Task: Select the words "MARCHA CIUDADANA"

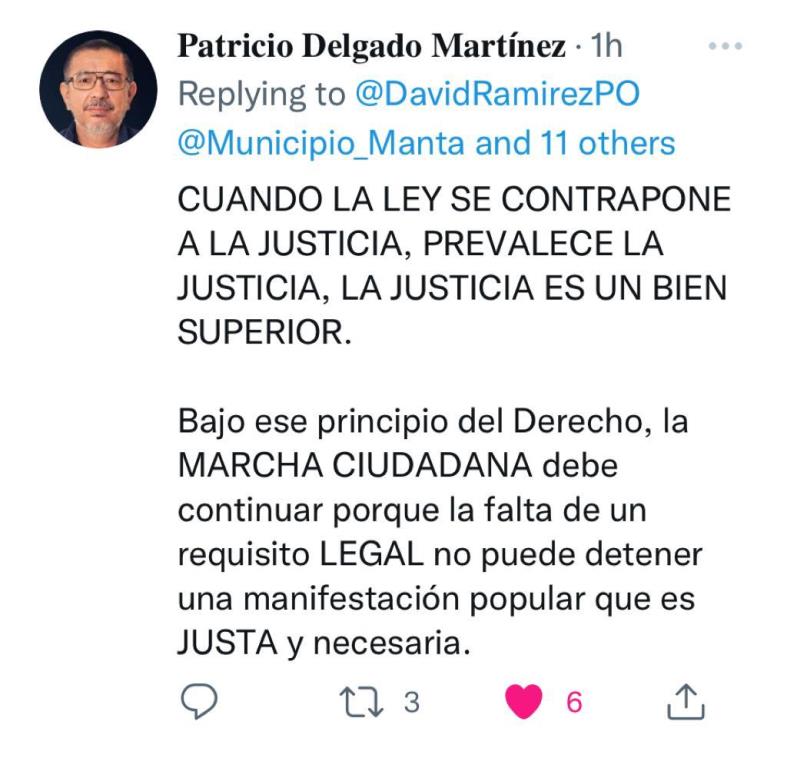Action: pos(355,465)
